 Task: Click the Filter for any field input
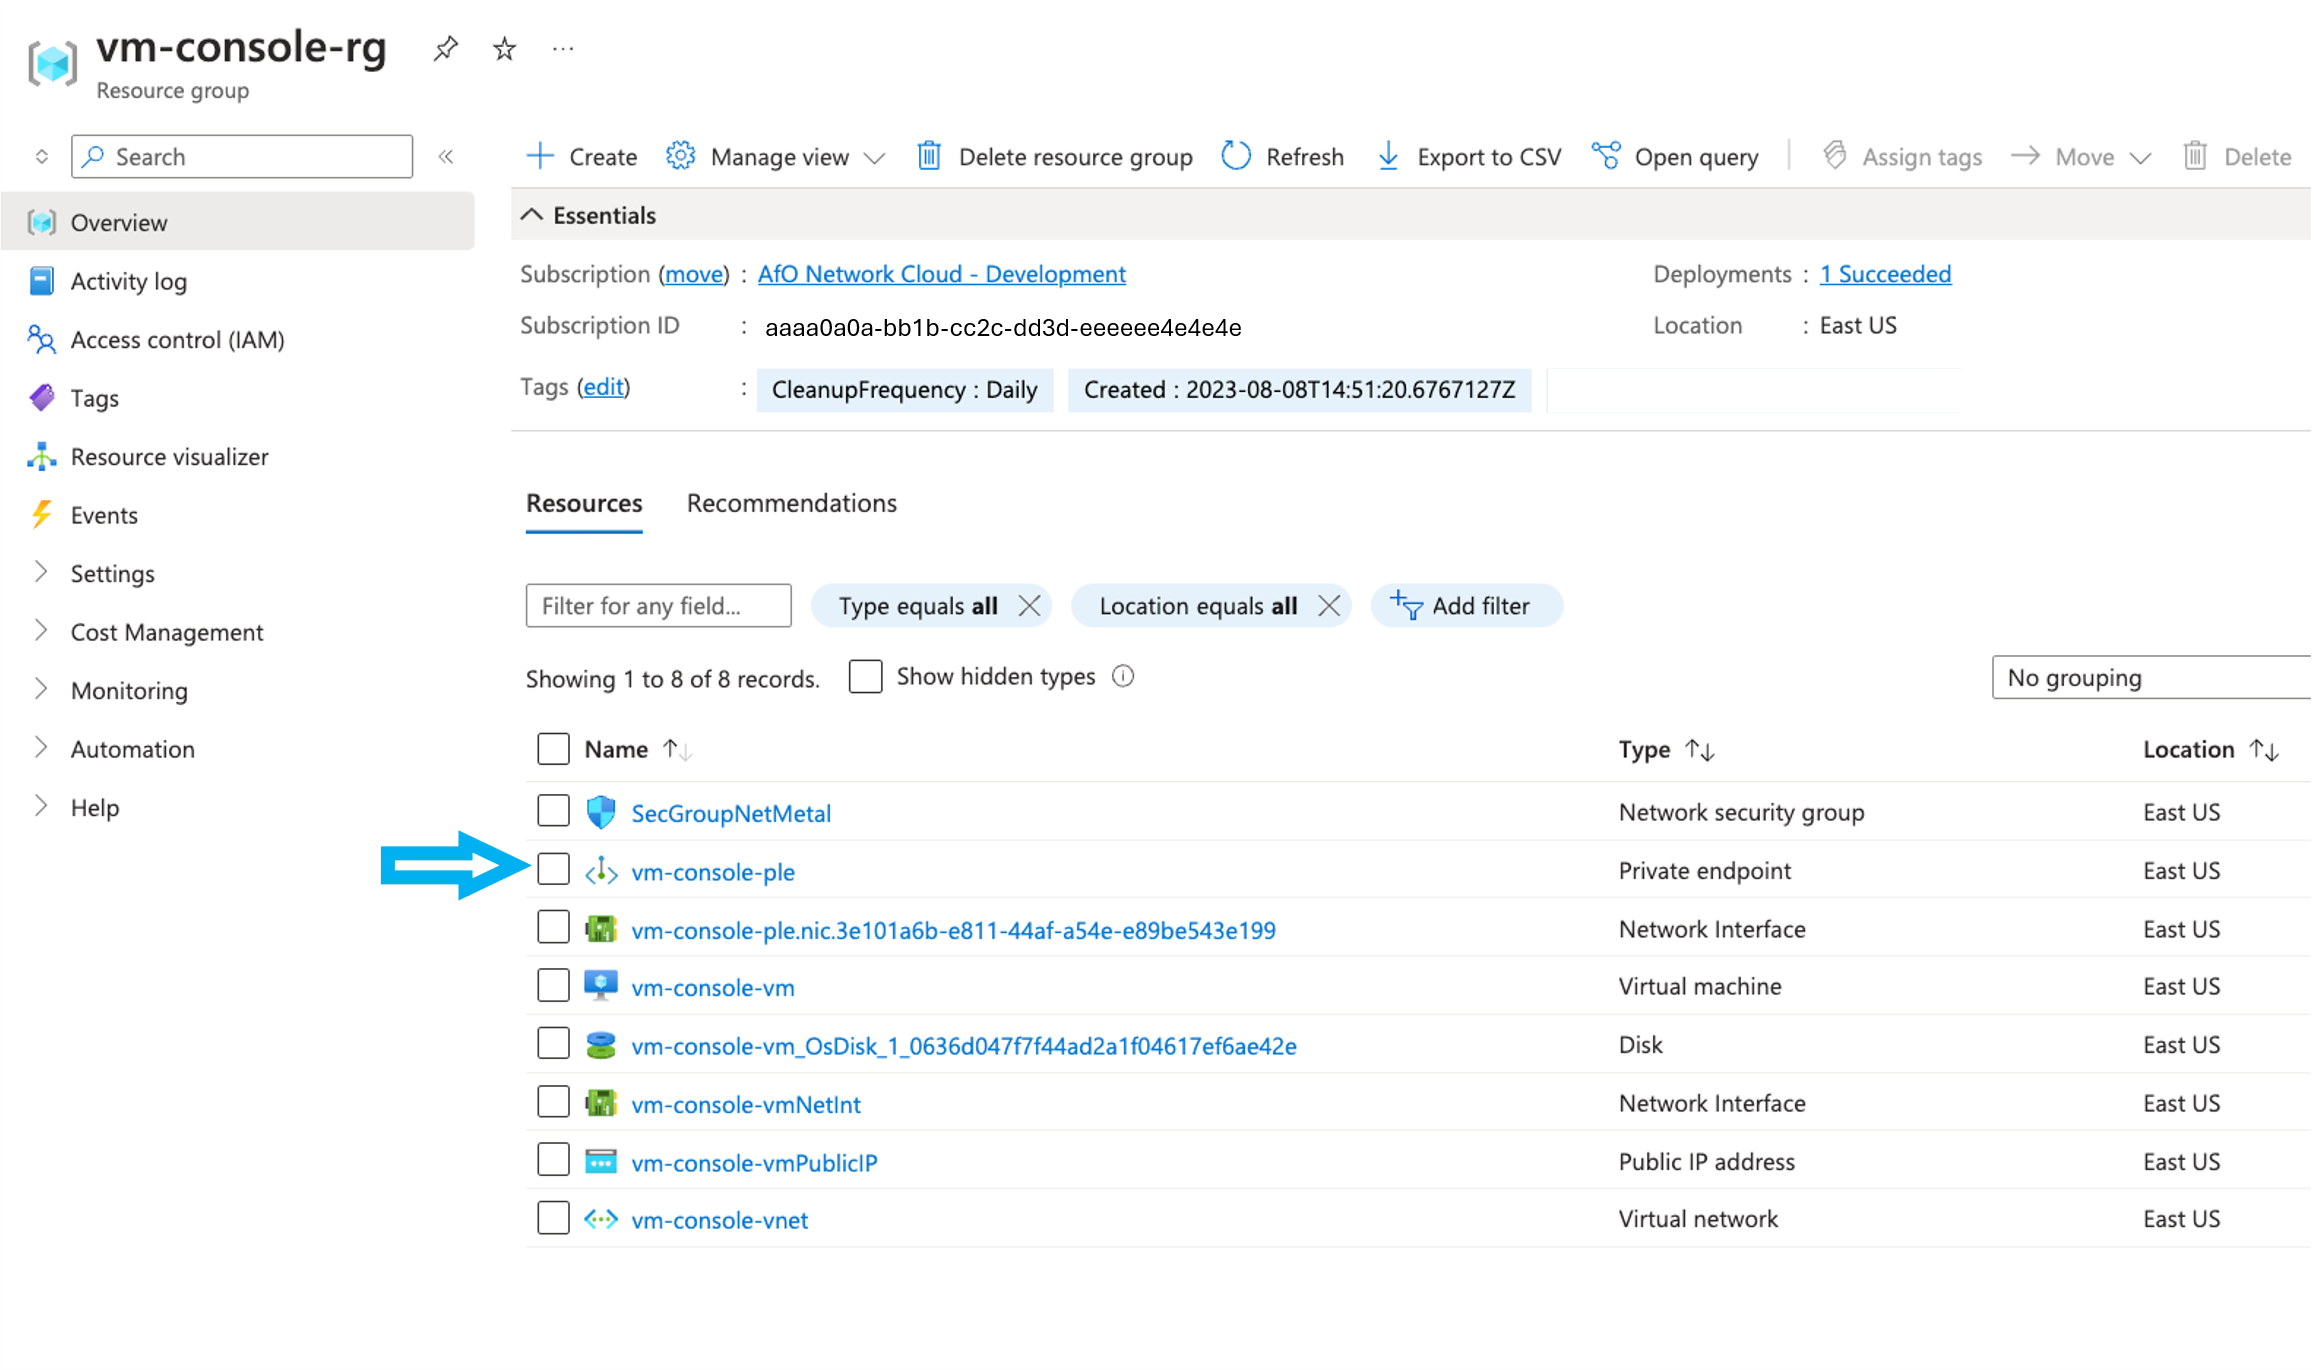coord(657,605)
